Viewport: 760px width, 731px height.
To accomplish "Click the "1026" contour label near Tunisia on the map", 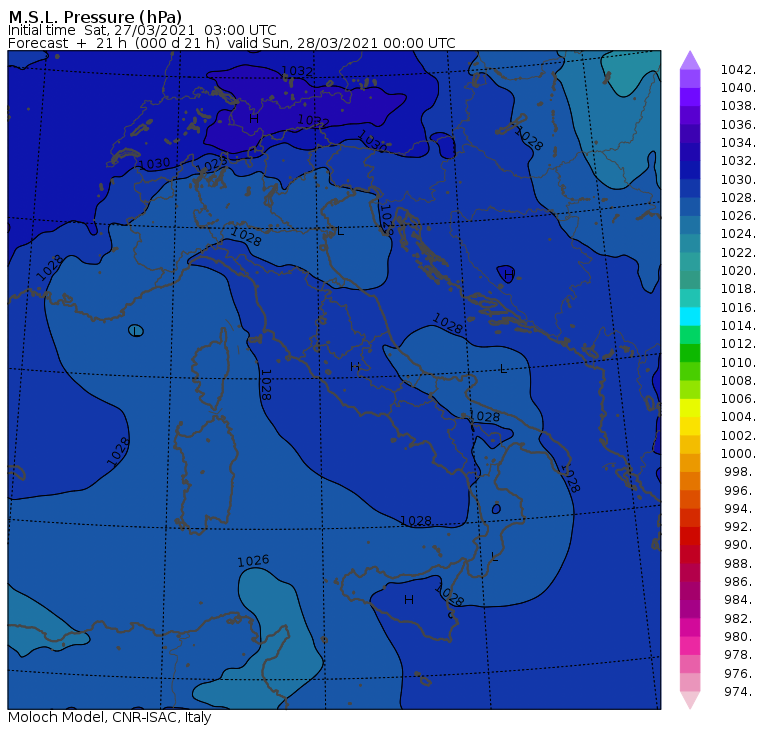I will pos(253,561).
